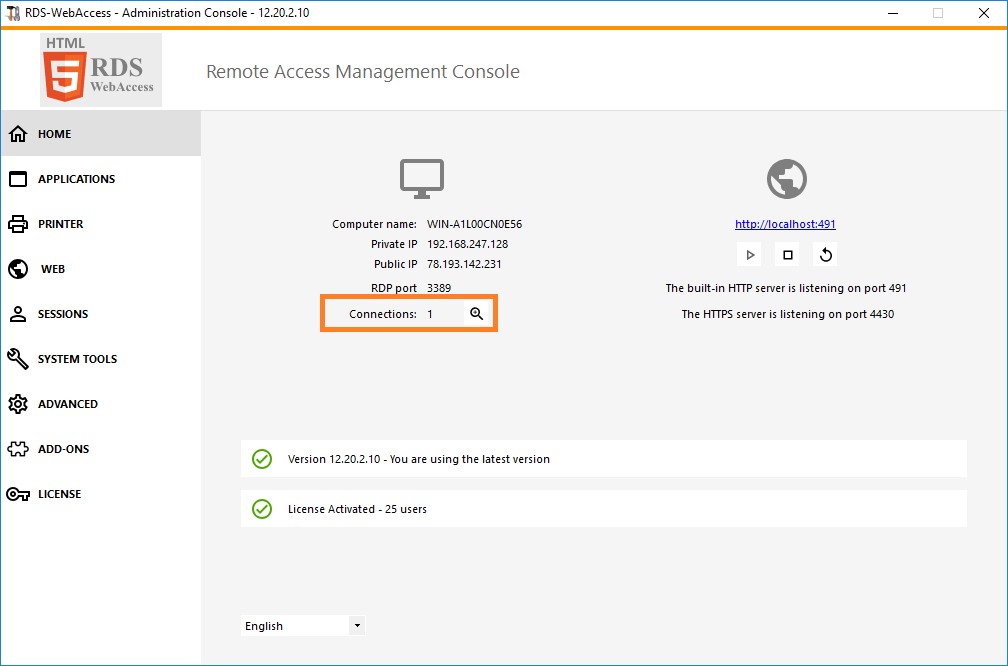
Task: Go to the ADVANCED settings section
Action: pos(101,404)
